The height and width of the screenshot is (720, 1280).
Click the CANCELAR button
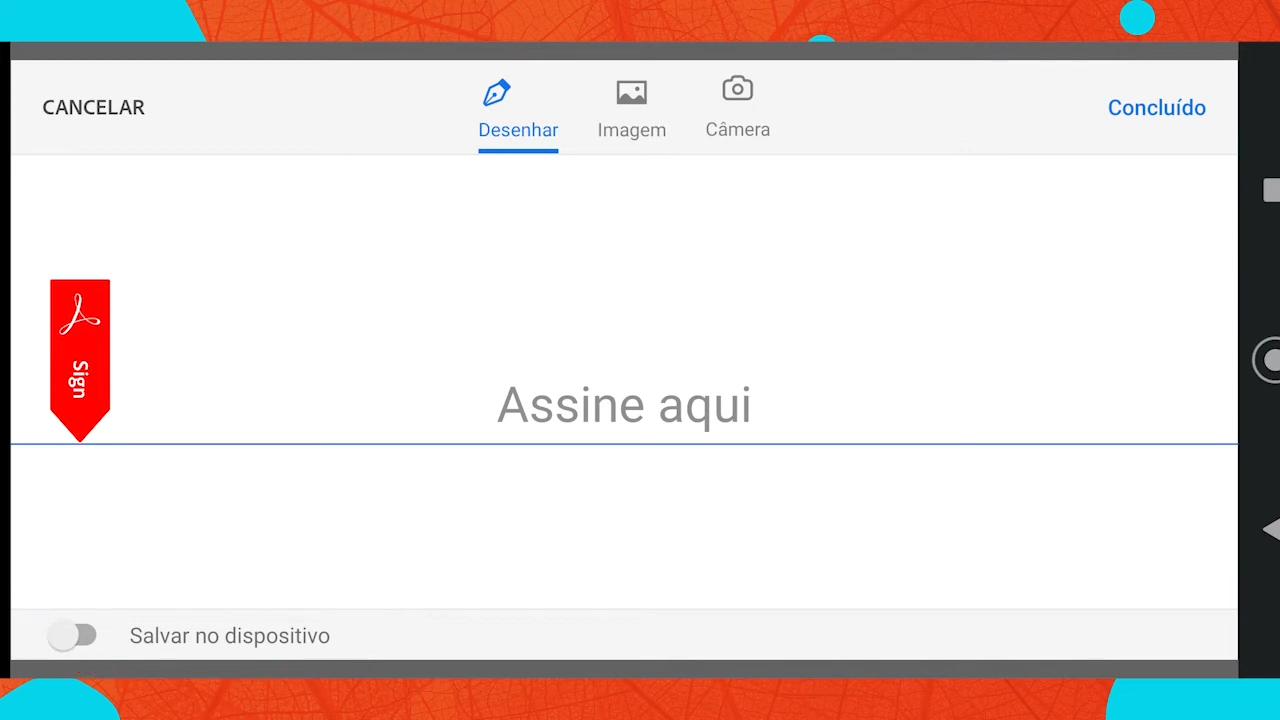93,107
